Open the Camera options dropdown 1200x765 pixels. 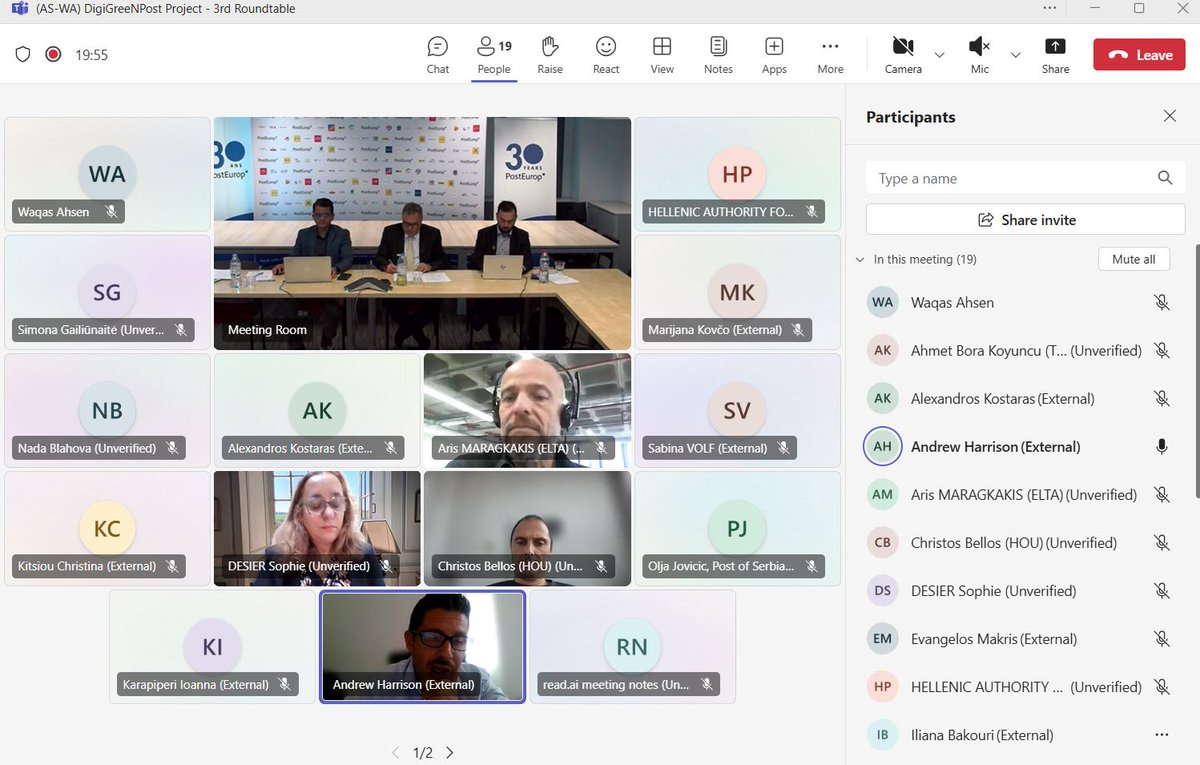point(938,57)
